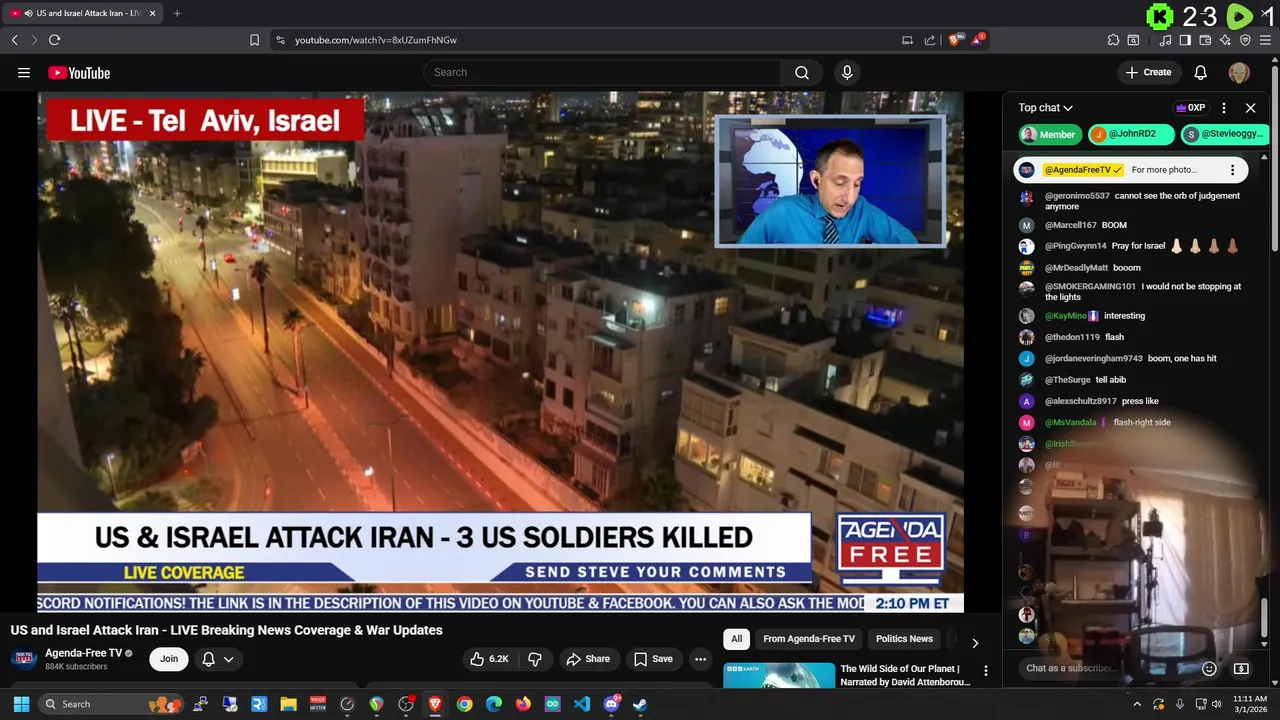Save the video to a playlist
This screenshot has width=1280, height=720.
click(x=653, y=659)
